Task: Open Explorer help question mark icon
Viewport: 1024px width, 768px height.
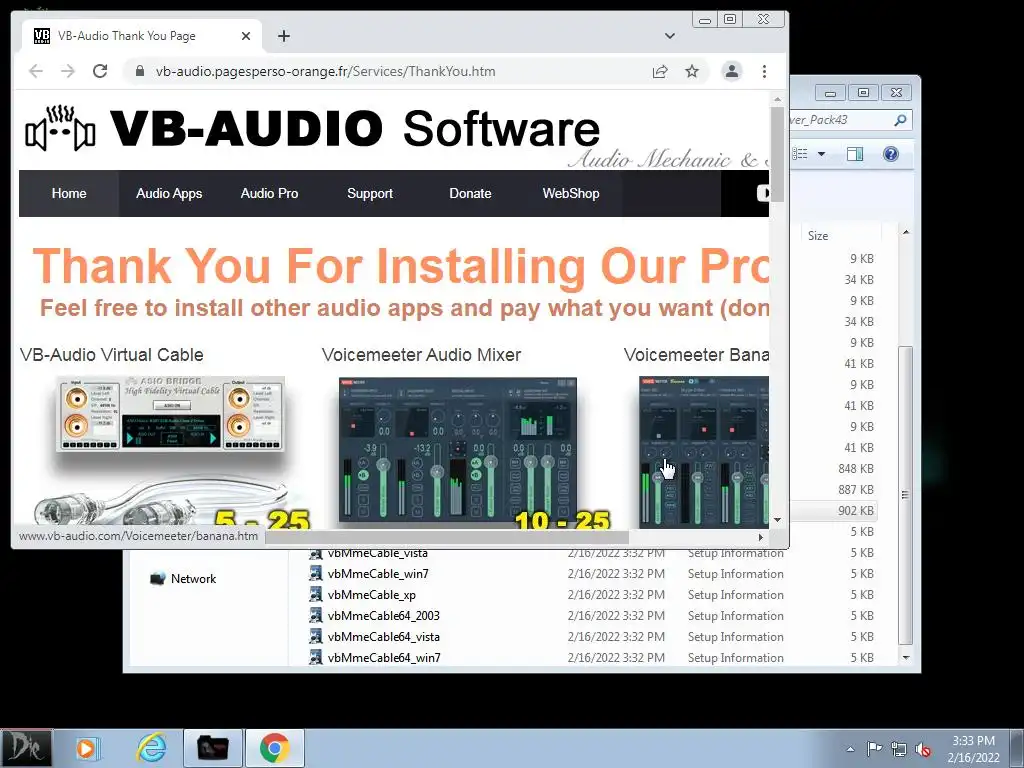Action: (x=891, y=154)
